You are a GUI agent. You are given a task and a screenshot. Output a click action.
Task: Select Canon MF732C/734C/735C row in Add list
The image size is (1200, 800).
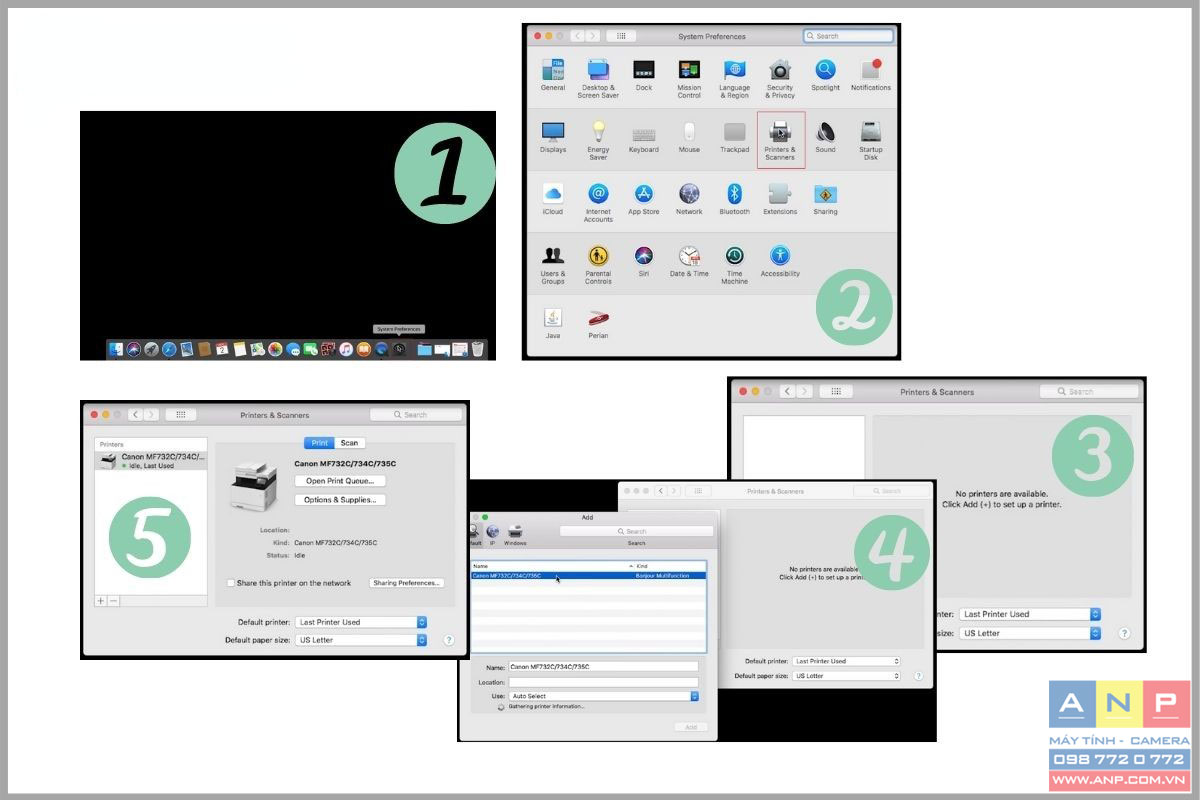point(588,576)
